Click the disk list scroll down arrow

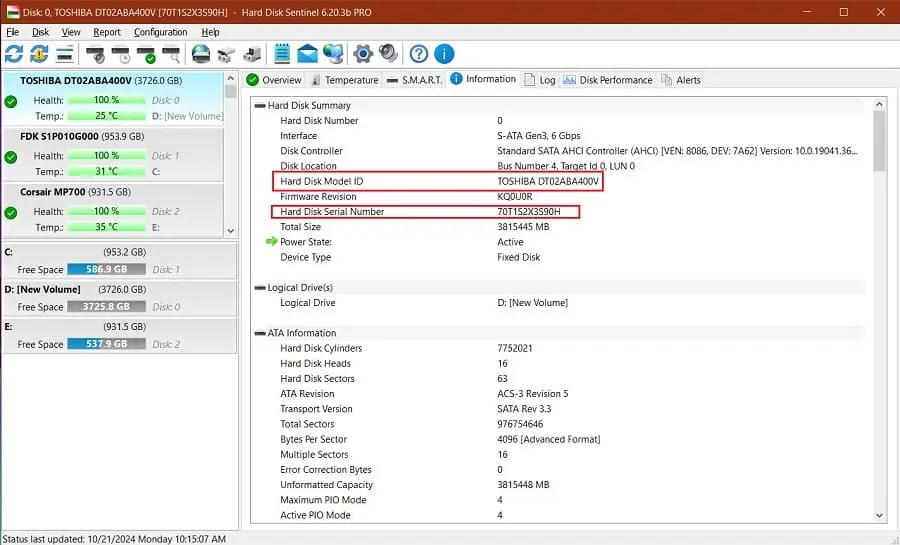point(231,231)
